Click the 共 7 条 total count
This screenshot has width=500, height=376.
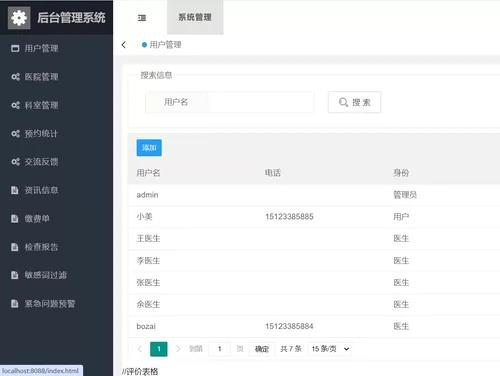point(291,349)
